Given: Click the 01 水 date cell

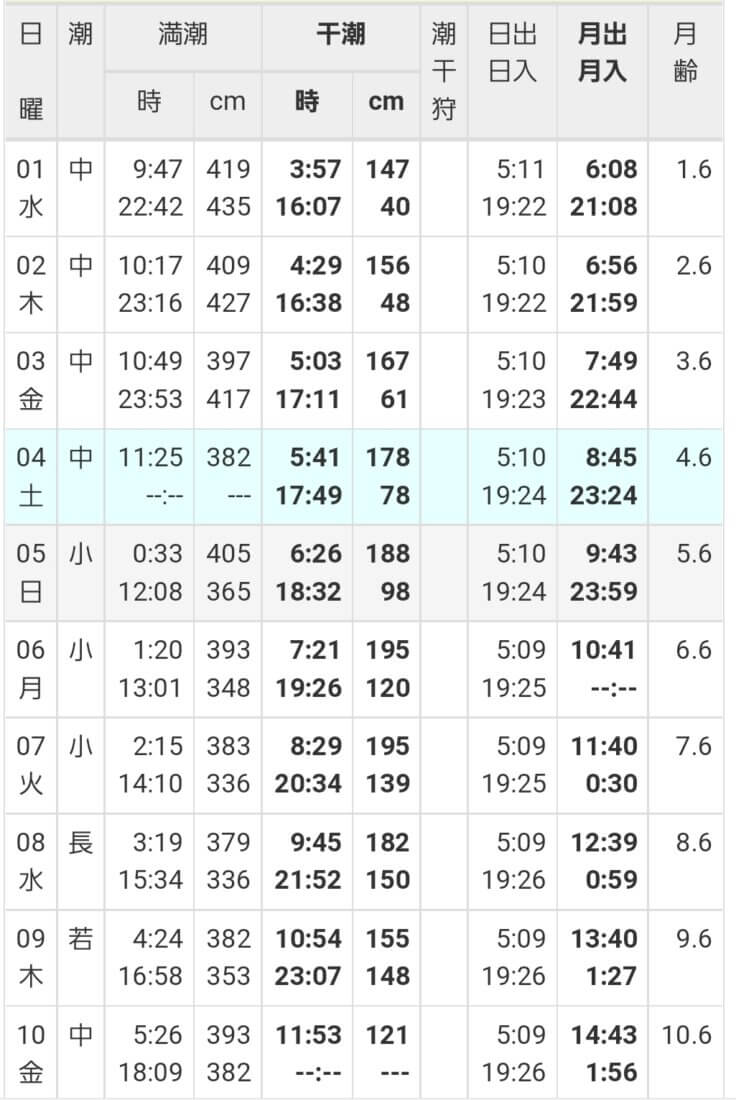Looking at the screenshot, I should click(31, 188).
